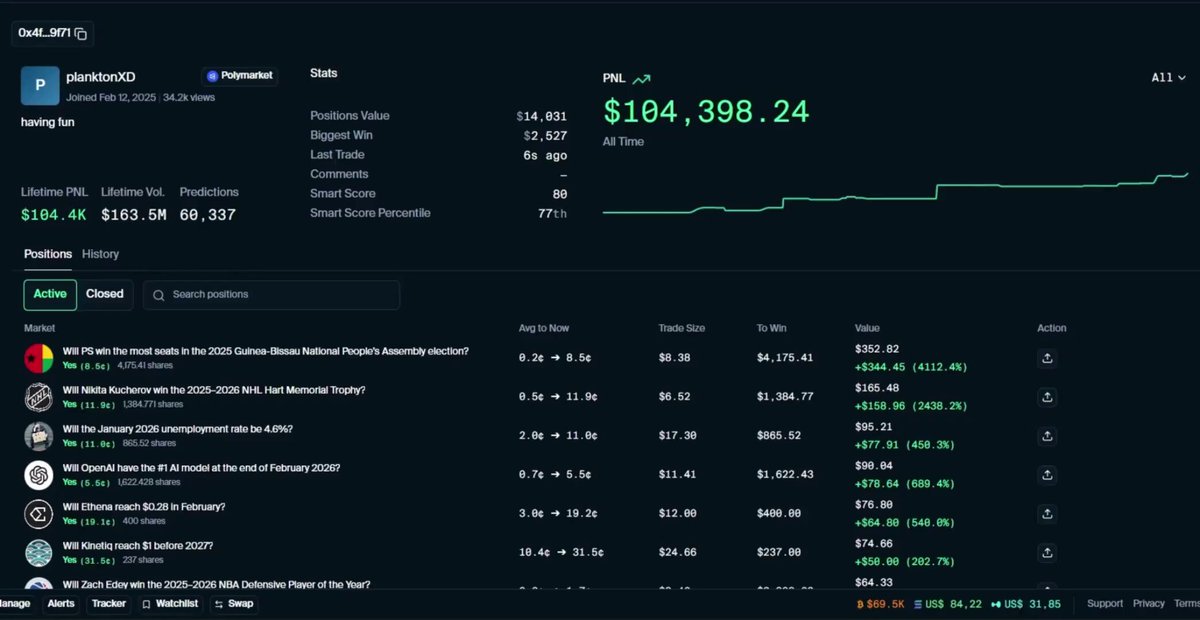Image resolution: width=1200 pixels, height=620 pixels.
Task: Share the OpenAI #1 AI model position
Action: coord(1047,475)
